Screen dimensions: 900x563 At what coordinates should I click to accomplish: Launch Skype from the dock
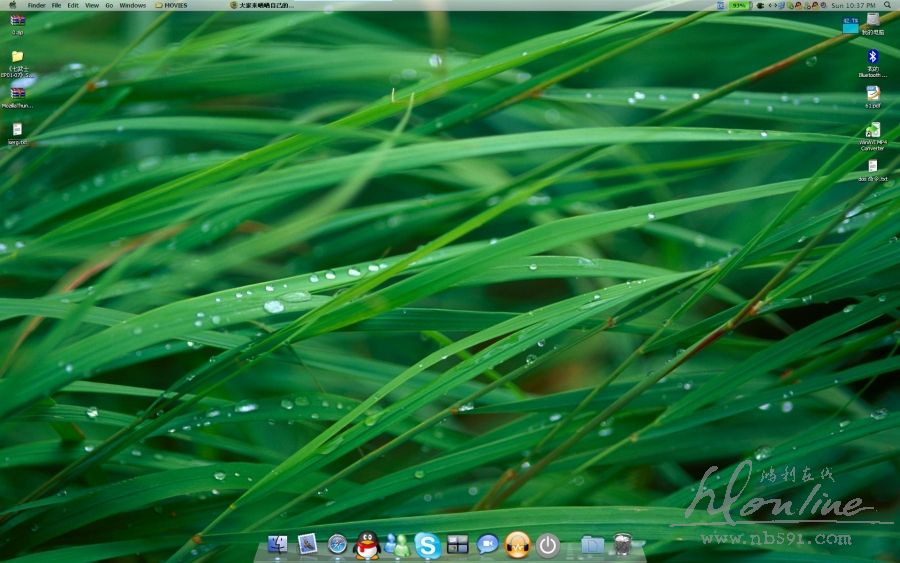428,545
